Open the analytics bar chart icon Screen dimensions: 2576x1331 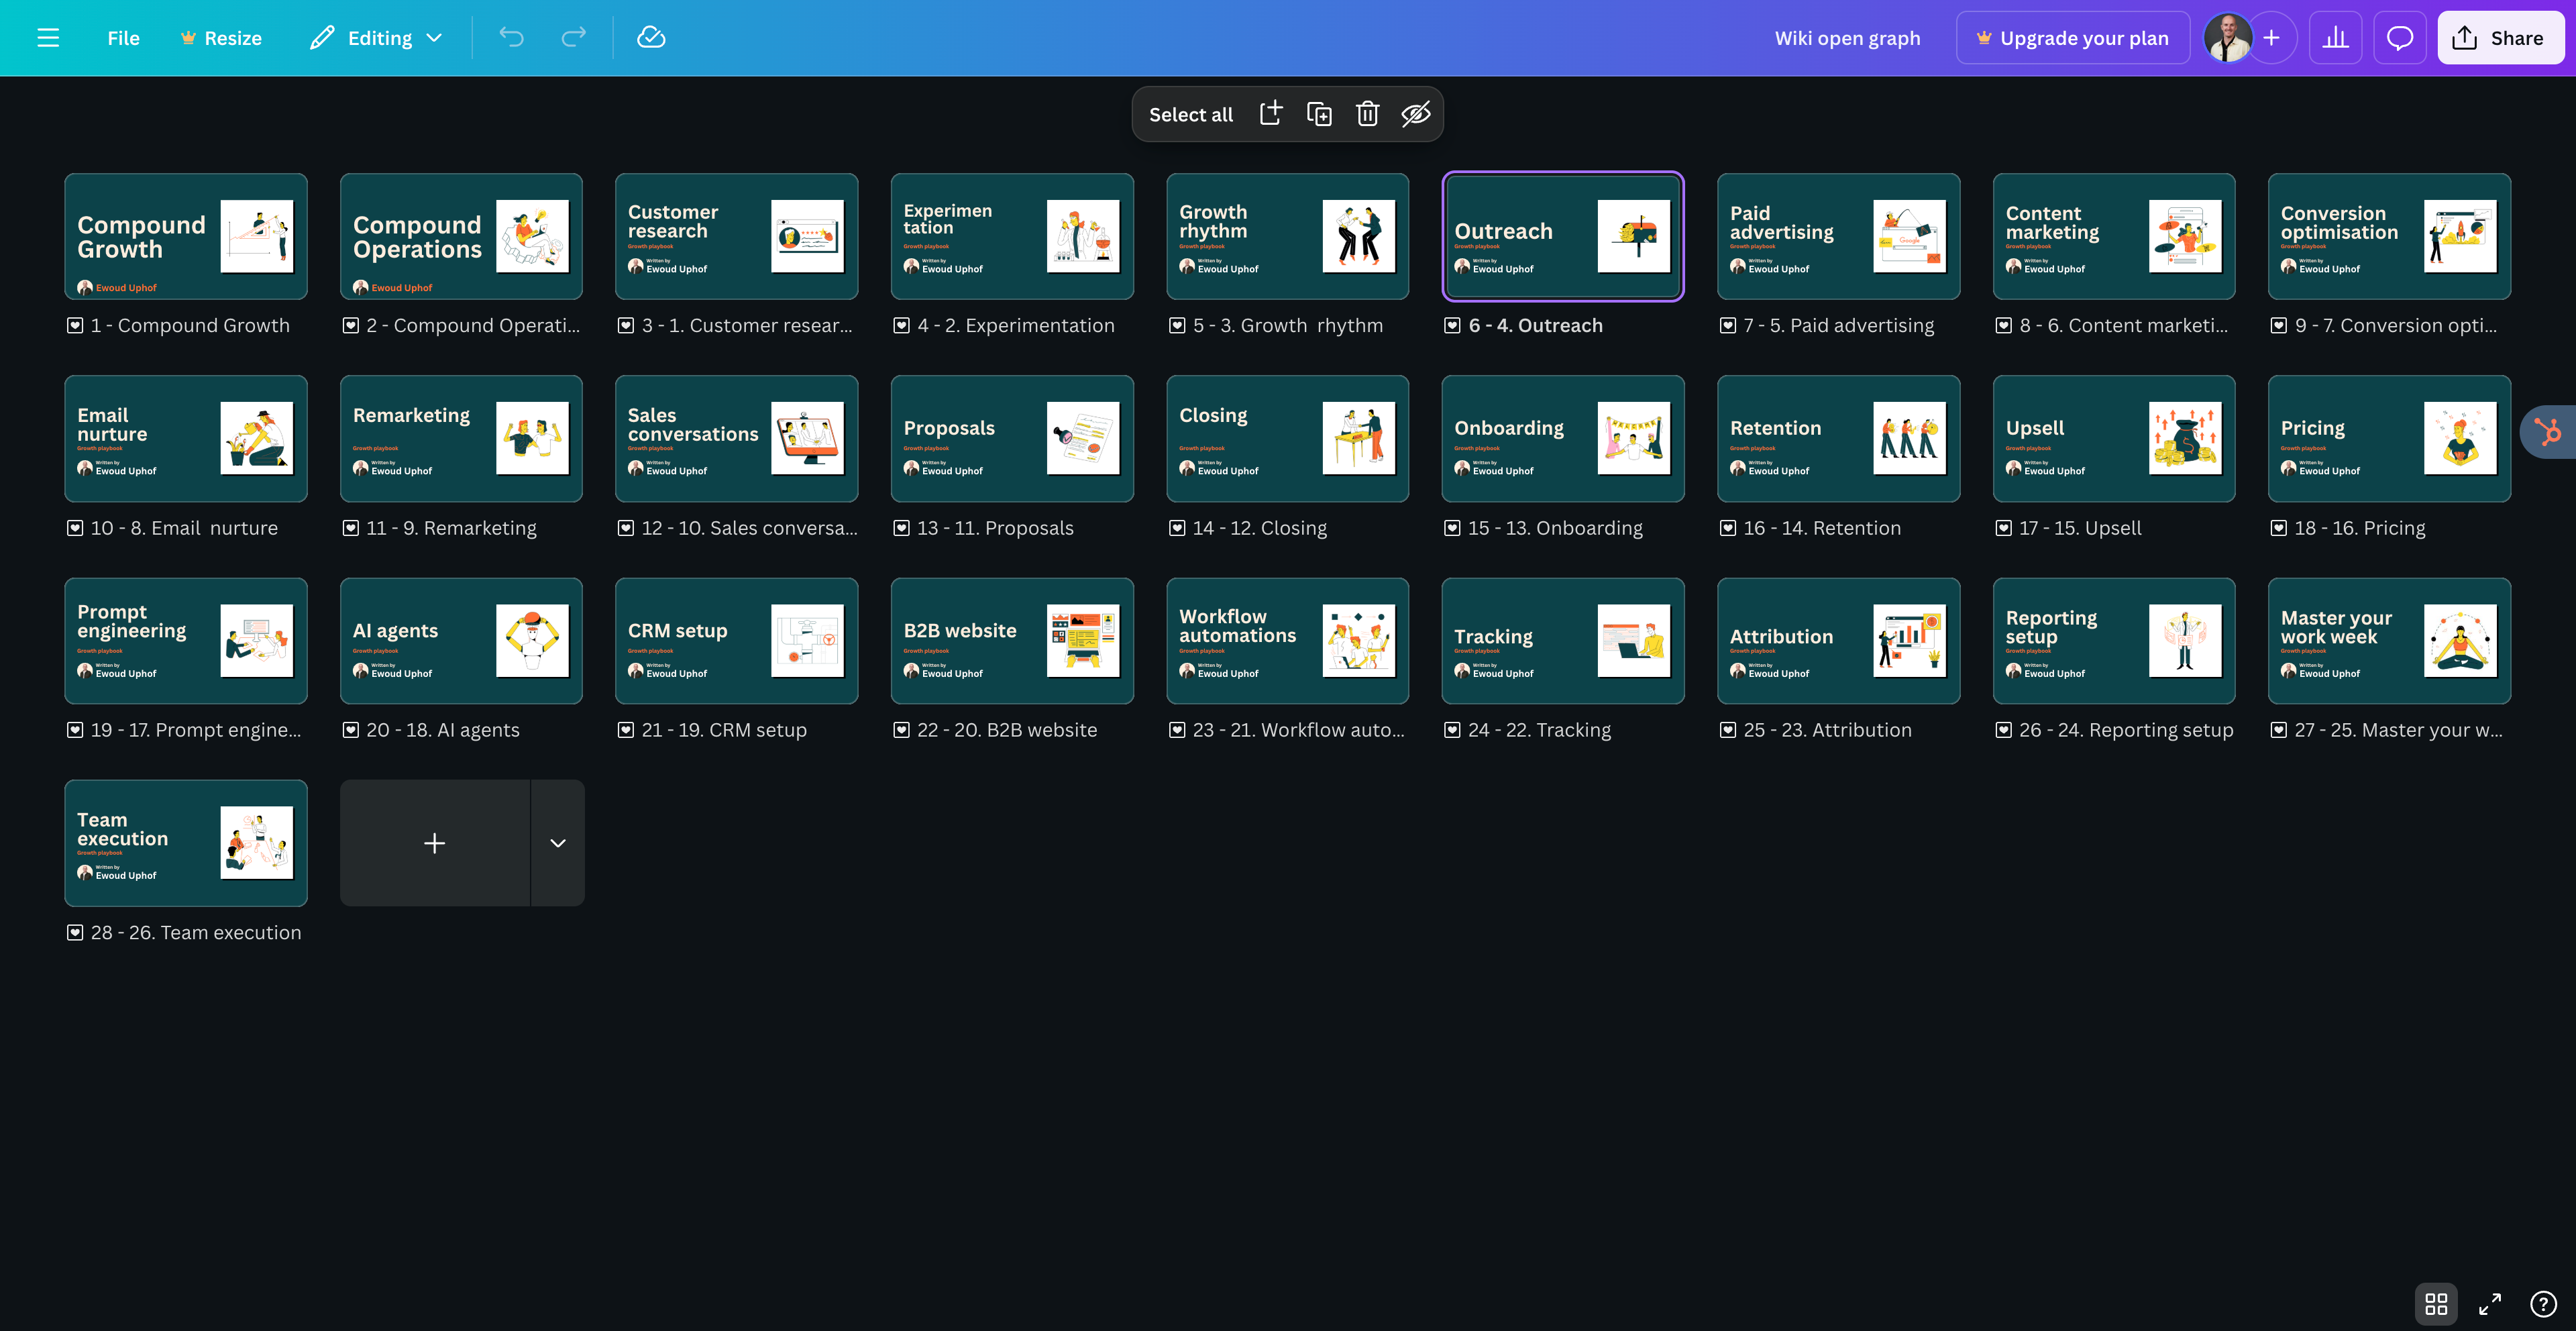(x=2335, y=38)
